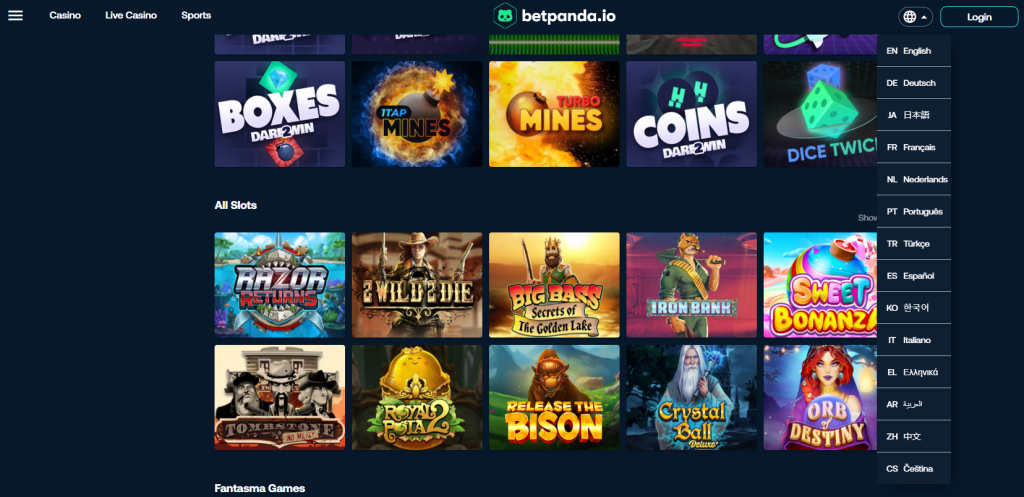Screen dimensions: 1024x497
Task: Select Français language option
Action: tap(914, 148)
